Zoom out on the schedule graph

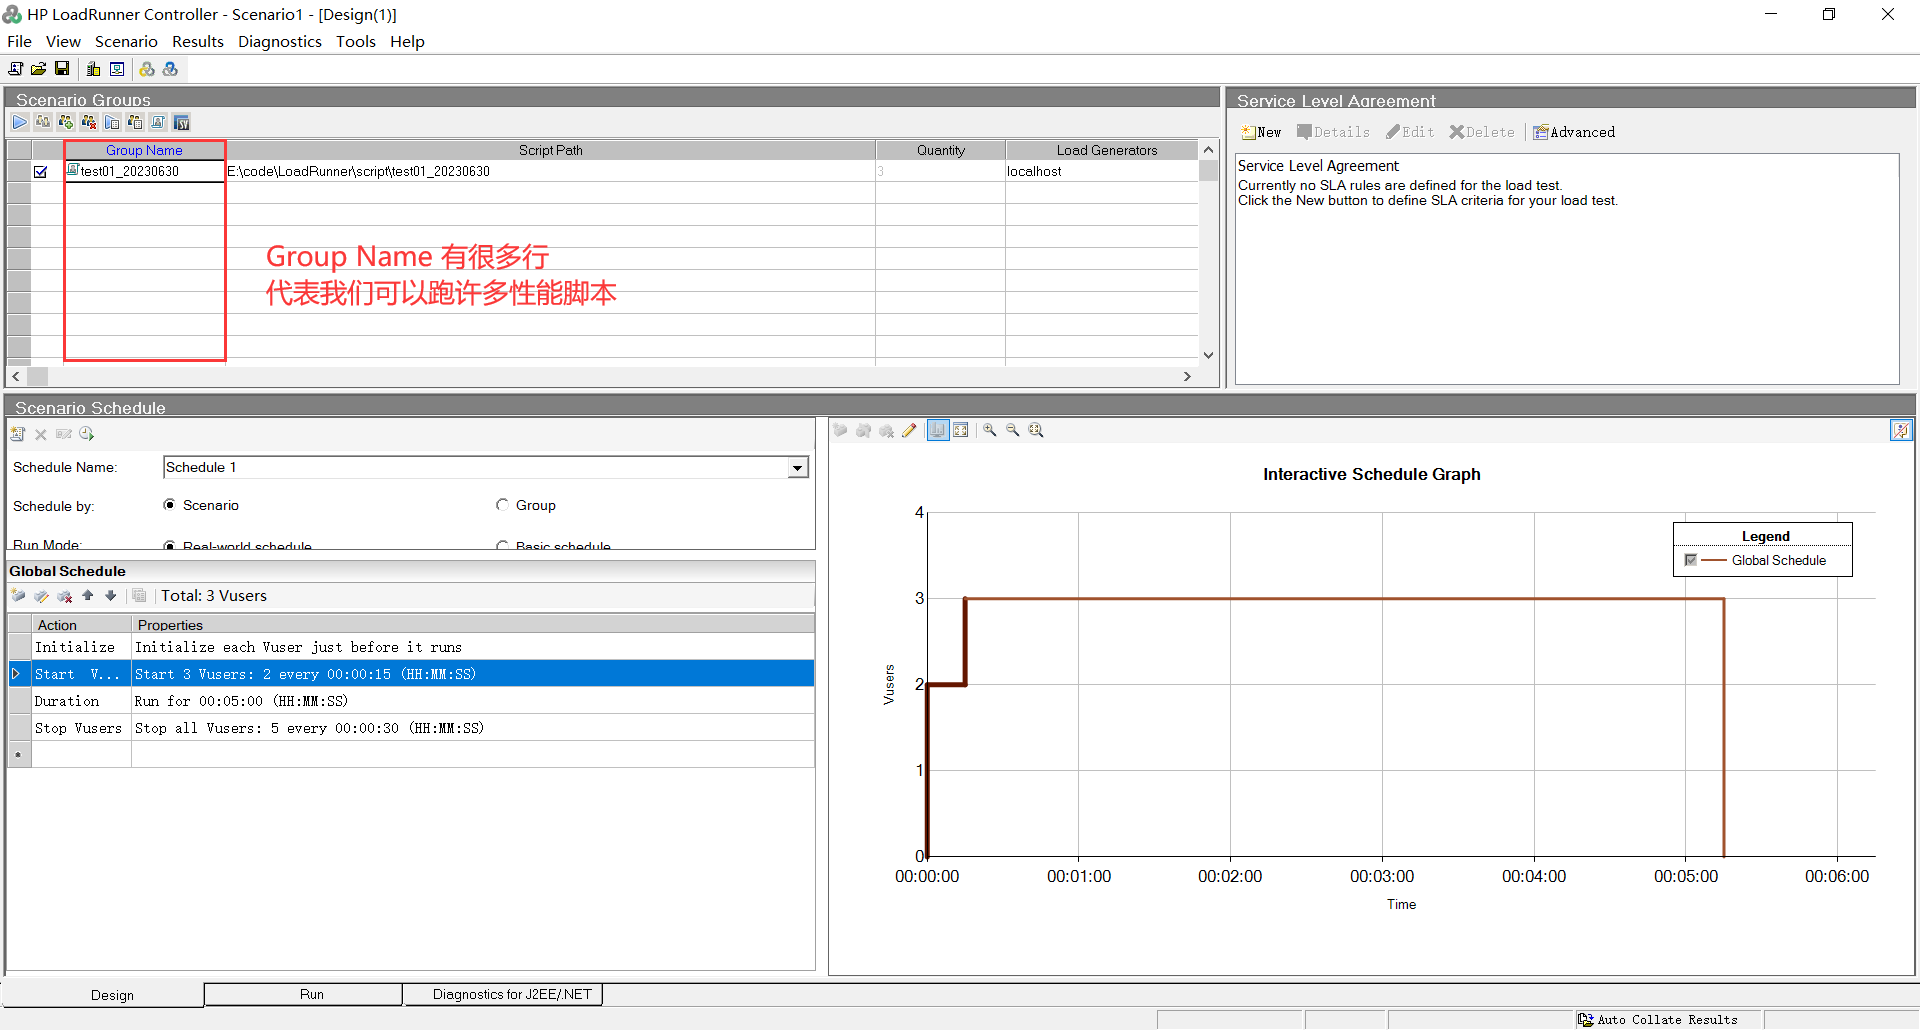point(1013,430)
